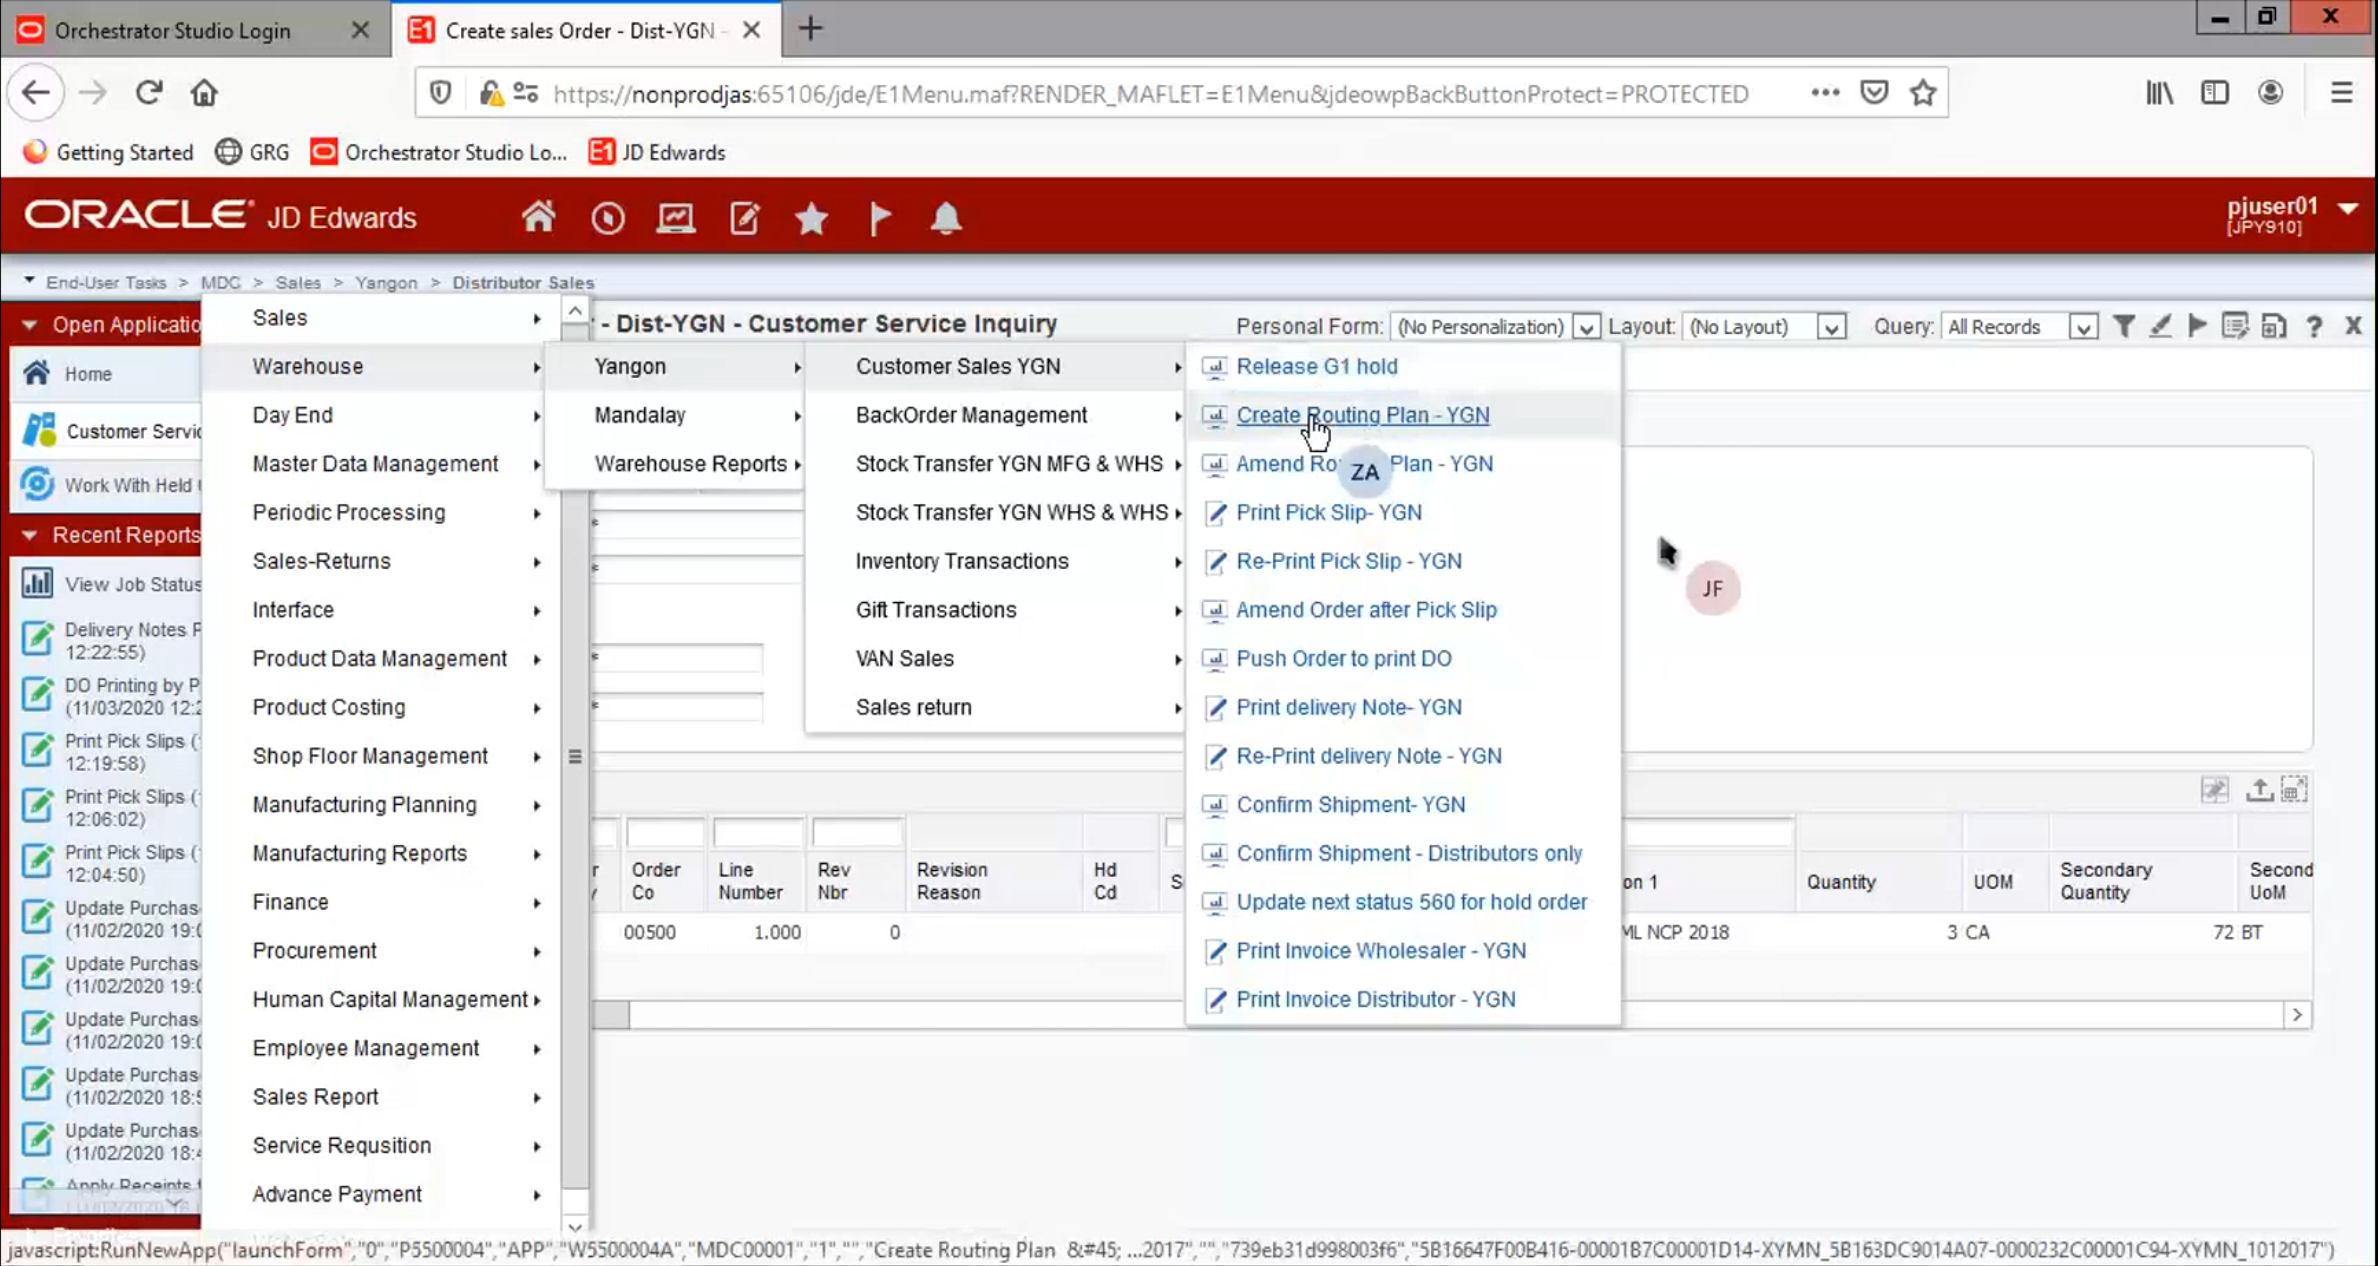
Task: Select Create Routing Plan - YGN menu entry
Action: (x=1362, y=415)
